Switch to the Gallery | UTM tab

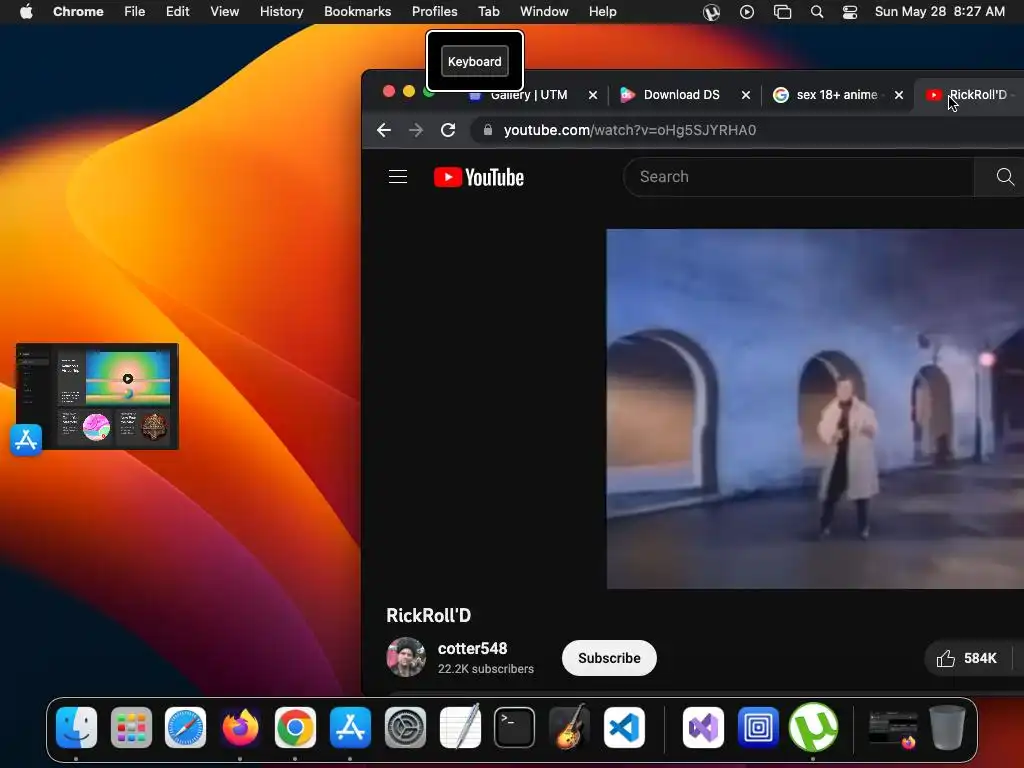[529, 95]
